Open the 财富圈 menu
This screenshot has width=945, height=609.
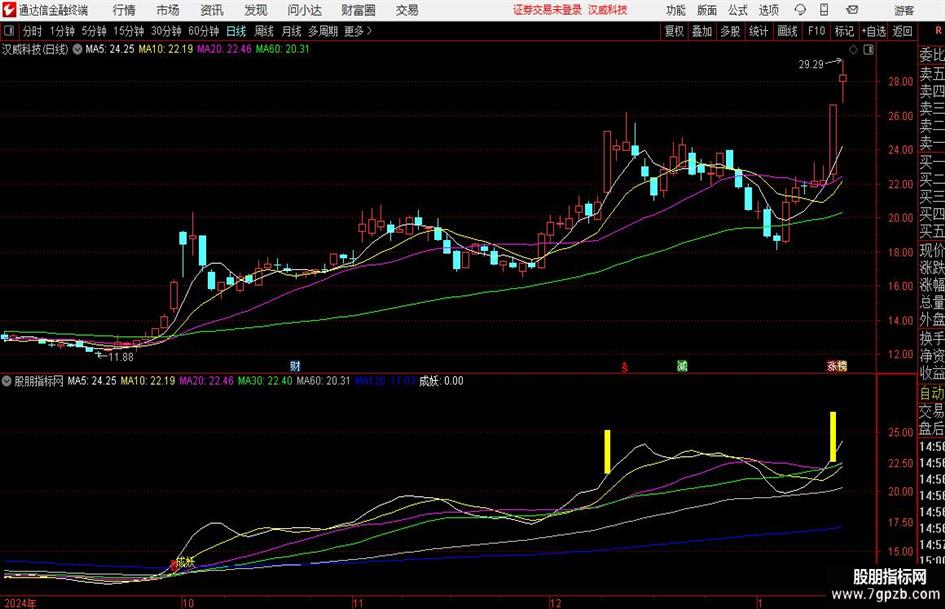[358, 10]
